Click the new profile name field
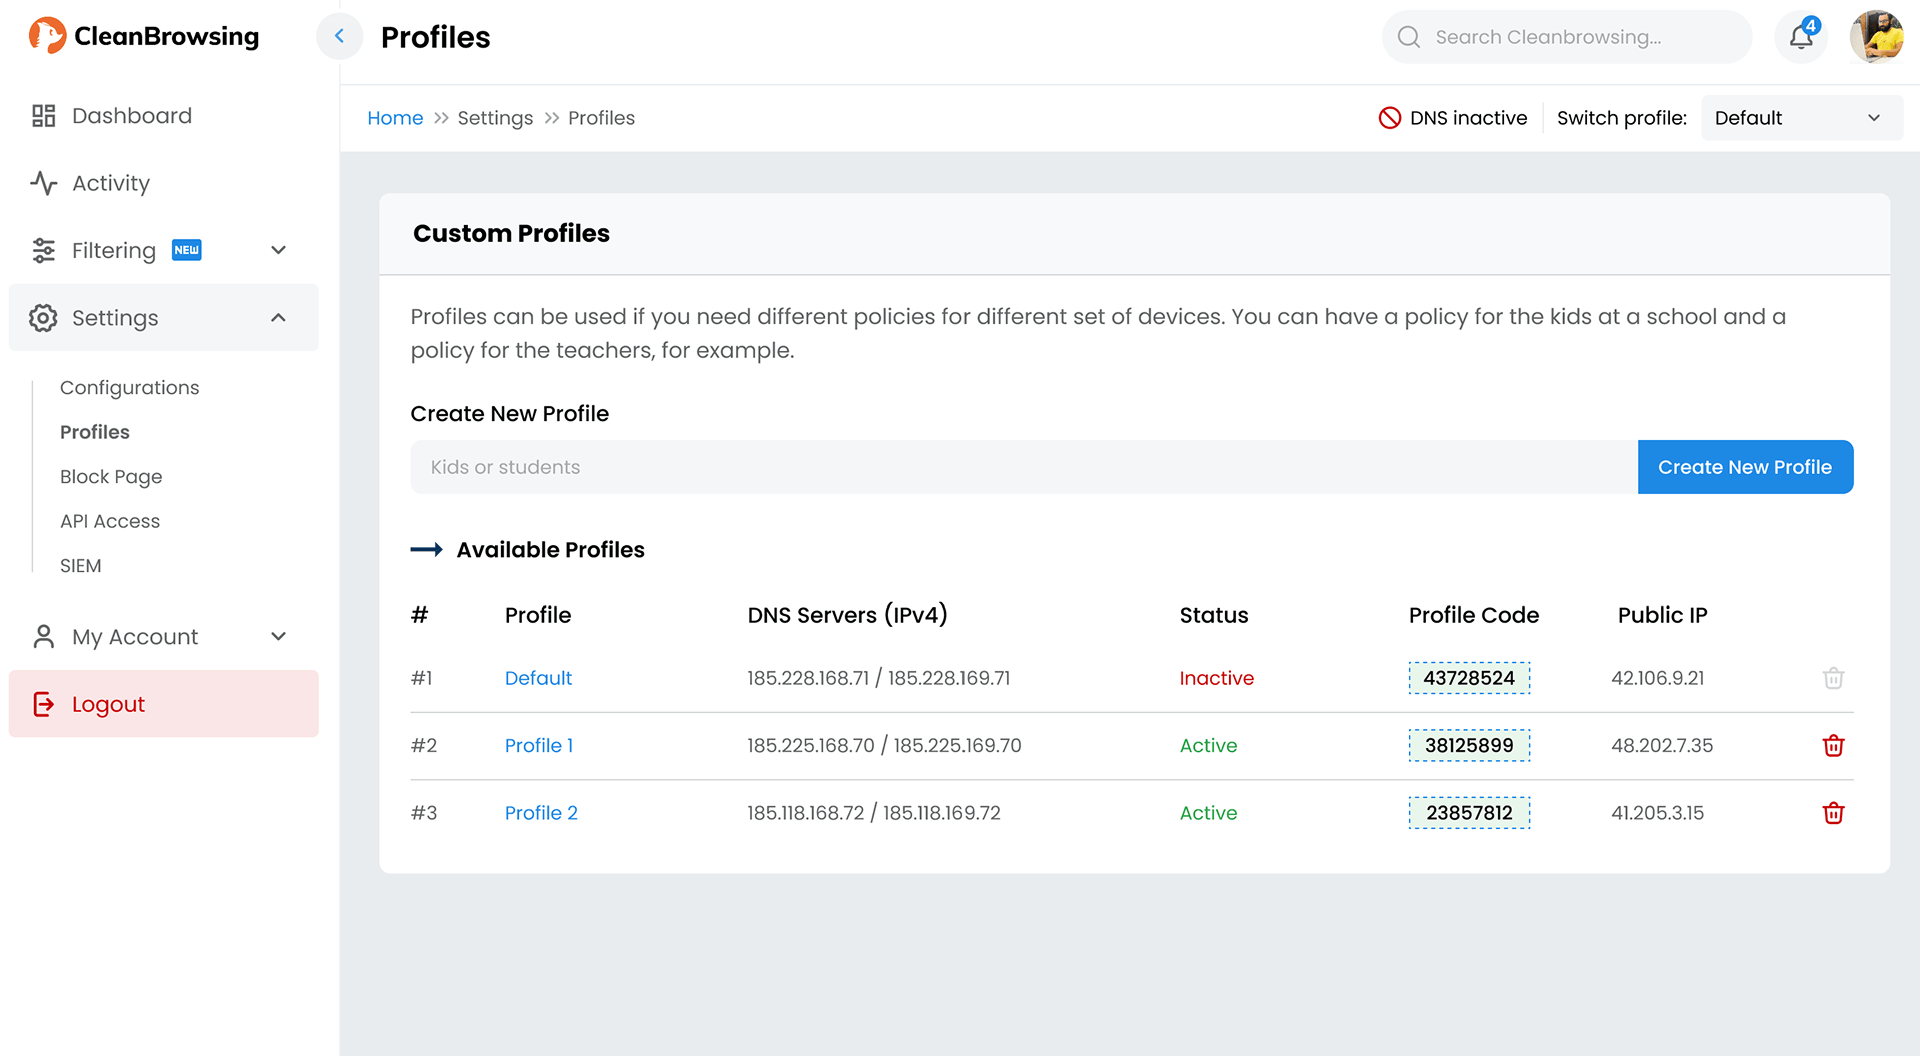Screen dimensions: 1920x1056 tap(1023, 467)
